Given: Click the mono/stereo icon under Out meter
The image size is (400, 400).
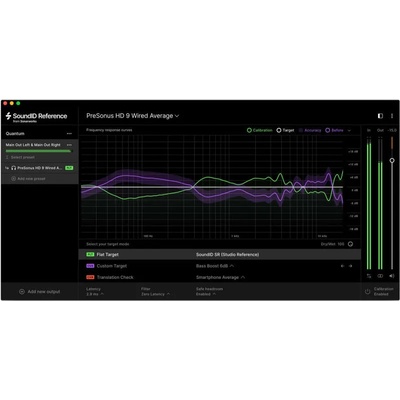Looking at the screenshot, I should (380, 276).
